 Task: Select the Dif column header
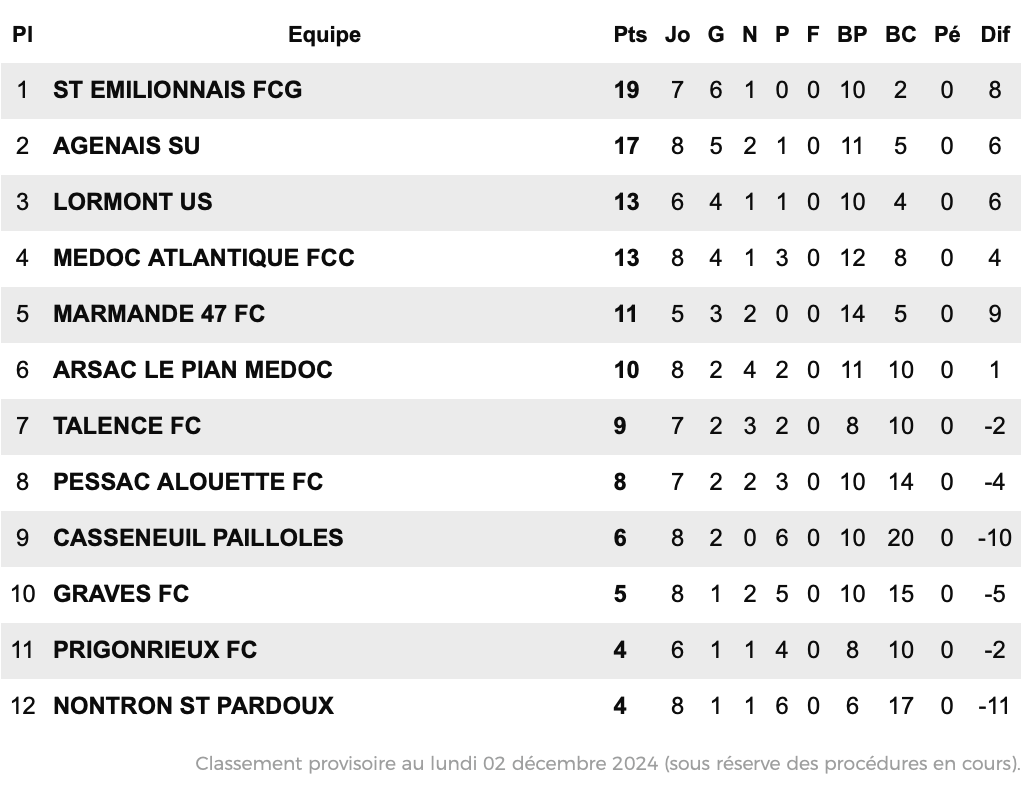(x=995, y=35)
